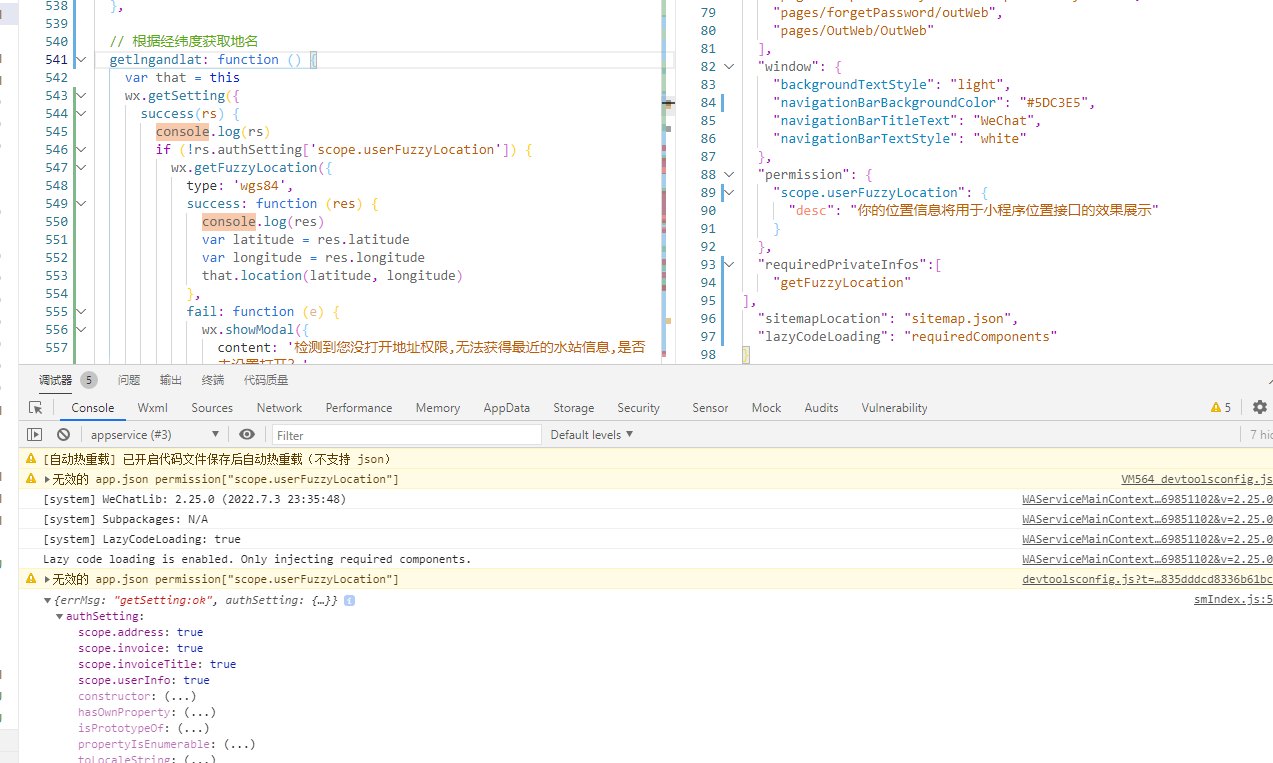Click the [system] LazyCodeLoading: true log
This screenshot has height=763, width=1273.
142,540
